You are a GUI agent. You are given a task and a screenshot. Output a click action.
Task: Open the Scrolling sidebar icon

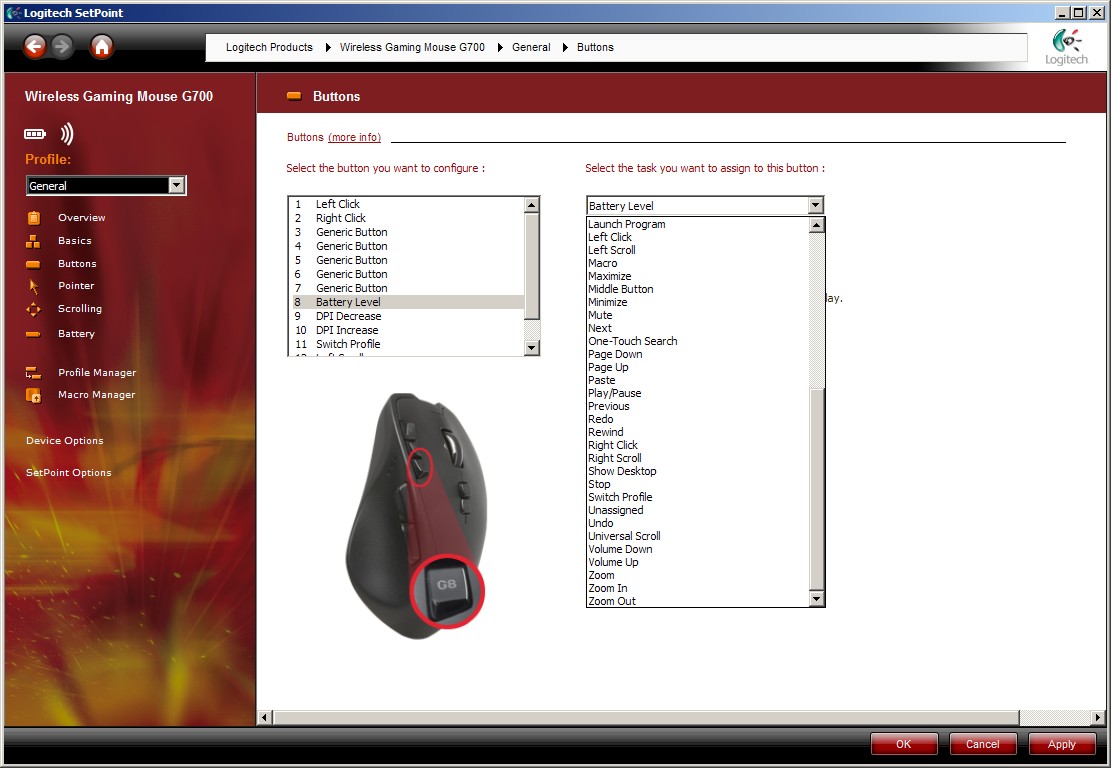tap(34, 309)
